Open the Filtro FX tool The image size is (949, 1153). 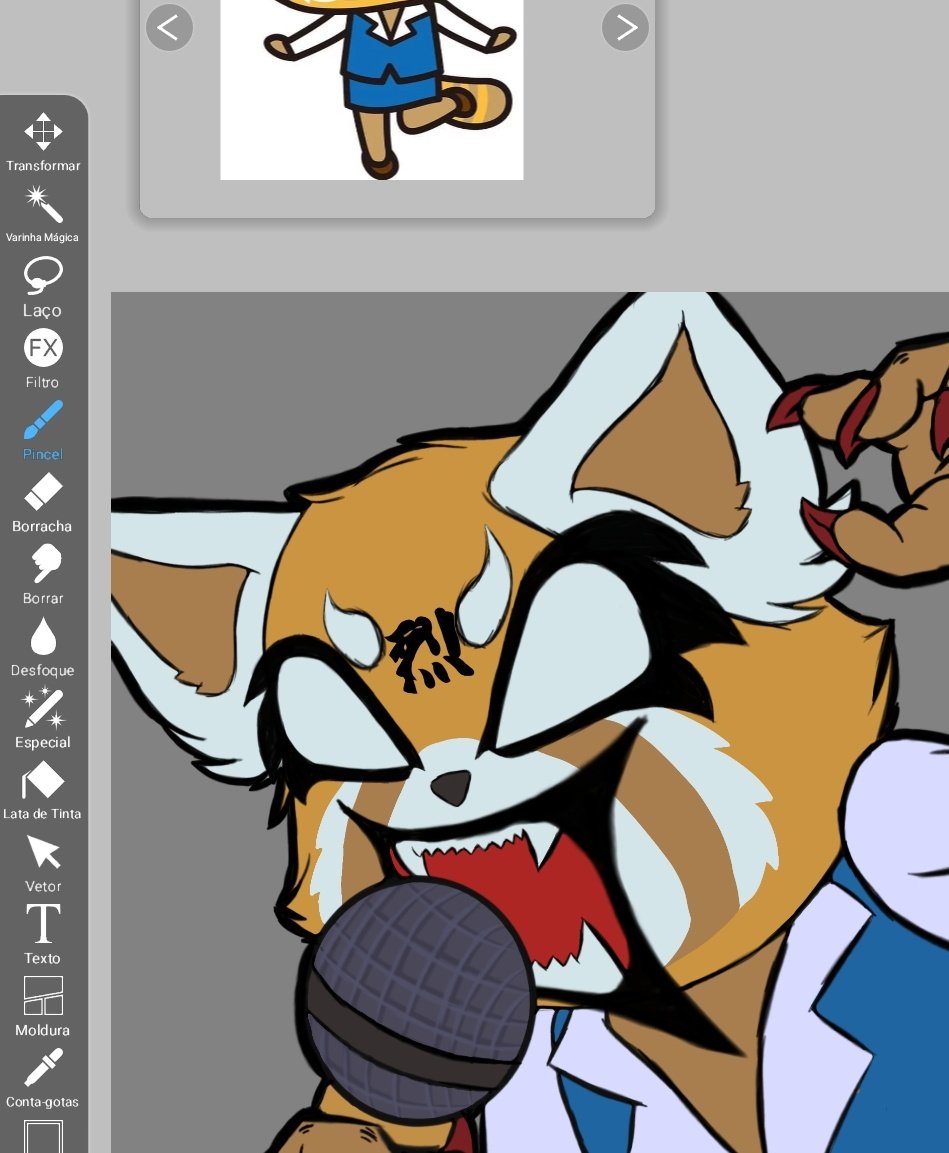(43, 359)
